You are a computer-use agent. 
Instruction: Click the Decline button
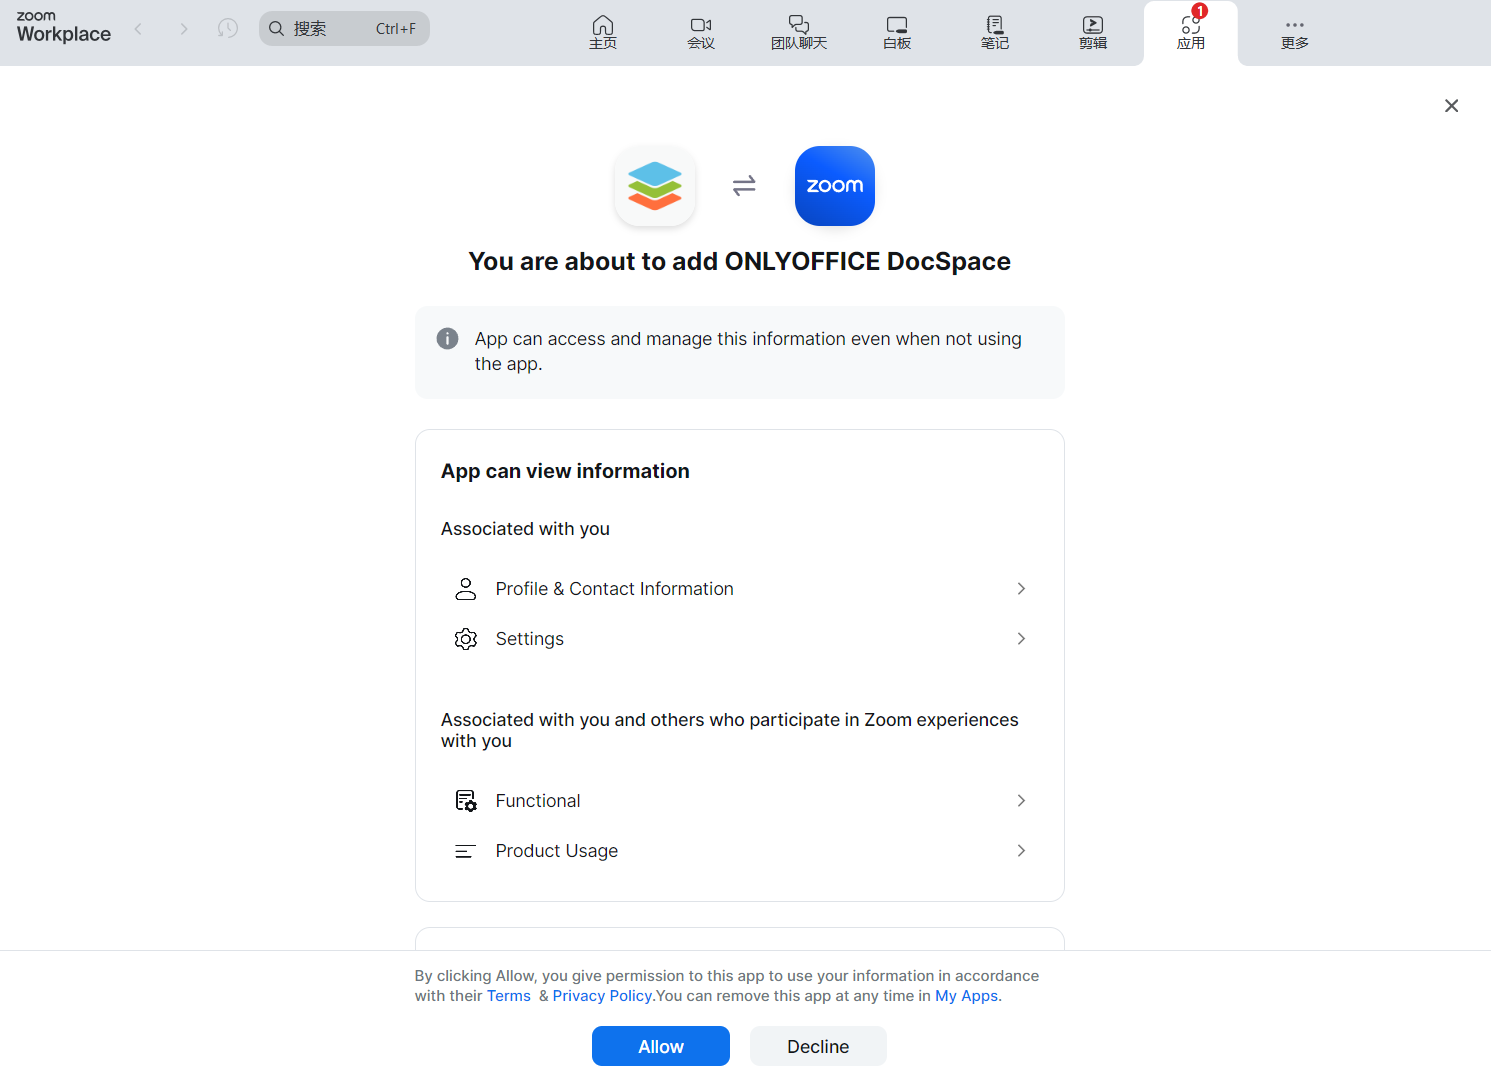click(817, 1045)
